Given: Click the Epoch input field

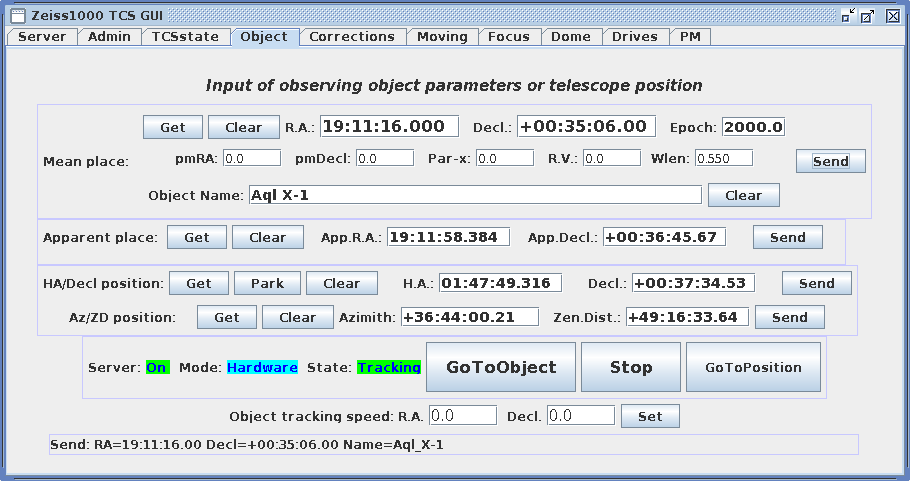Looking at the screenshot, I should 753,127.
